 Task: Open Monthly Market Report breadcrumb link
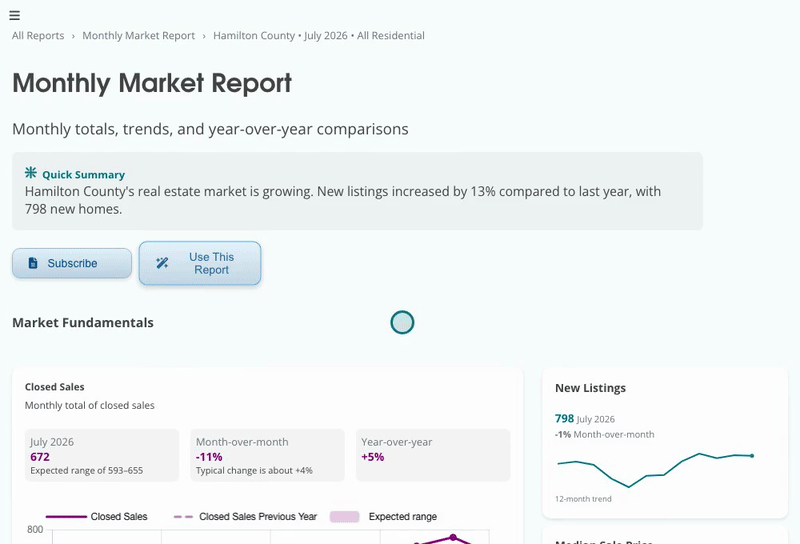[x=138, y=36]
